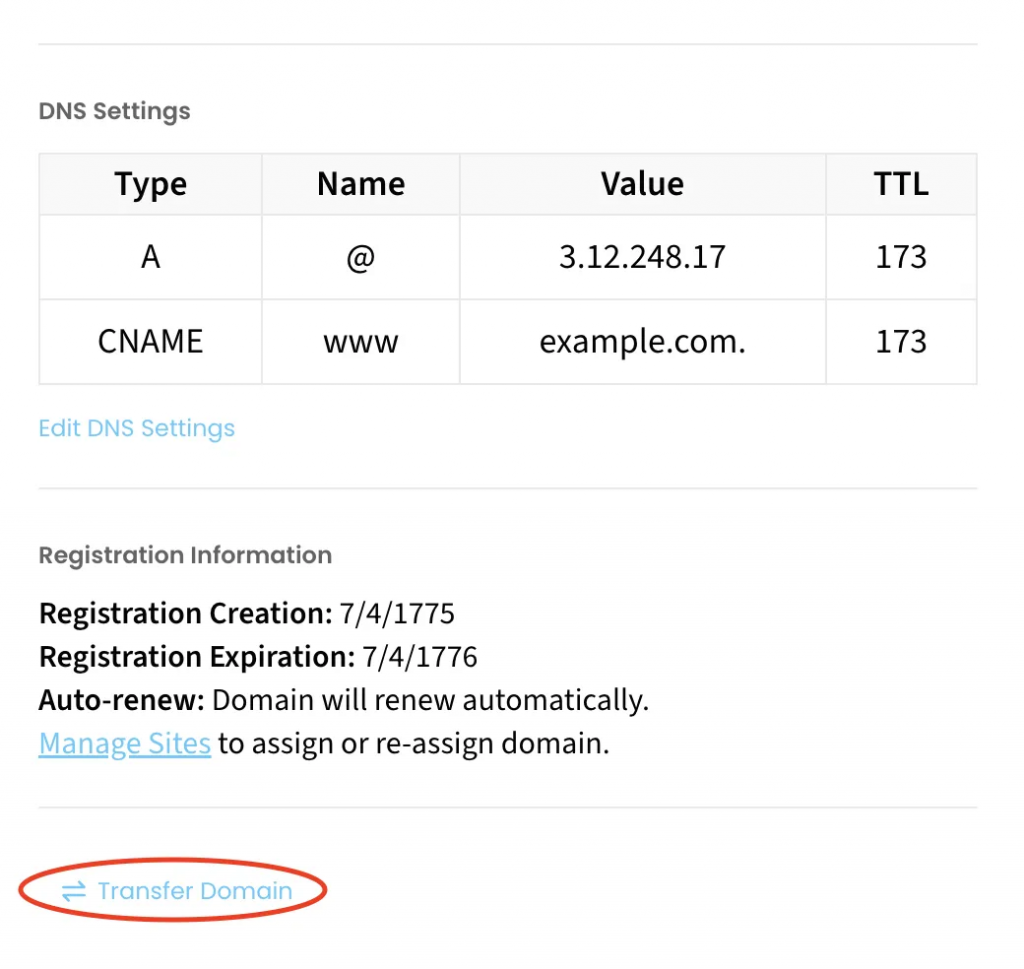Click the transfer arrows icon beside Transfer Domain
The image size is (1024, 969).
(x=74, y=891)
